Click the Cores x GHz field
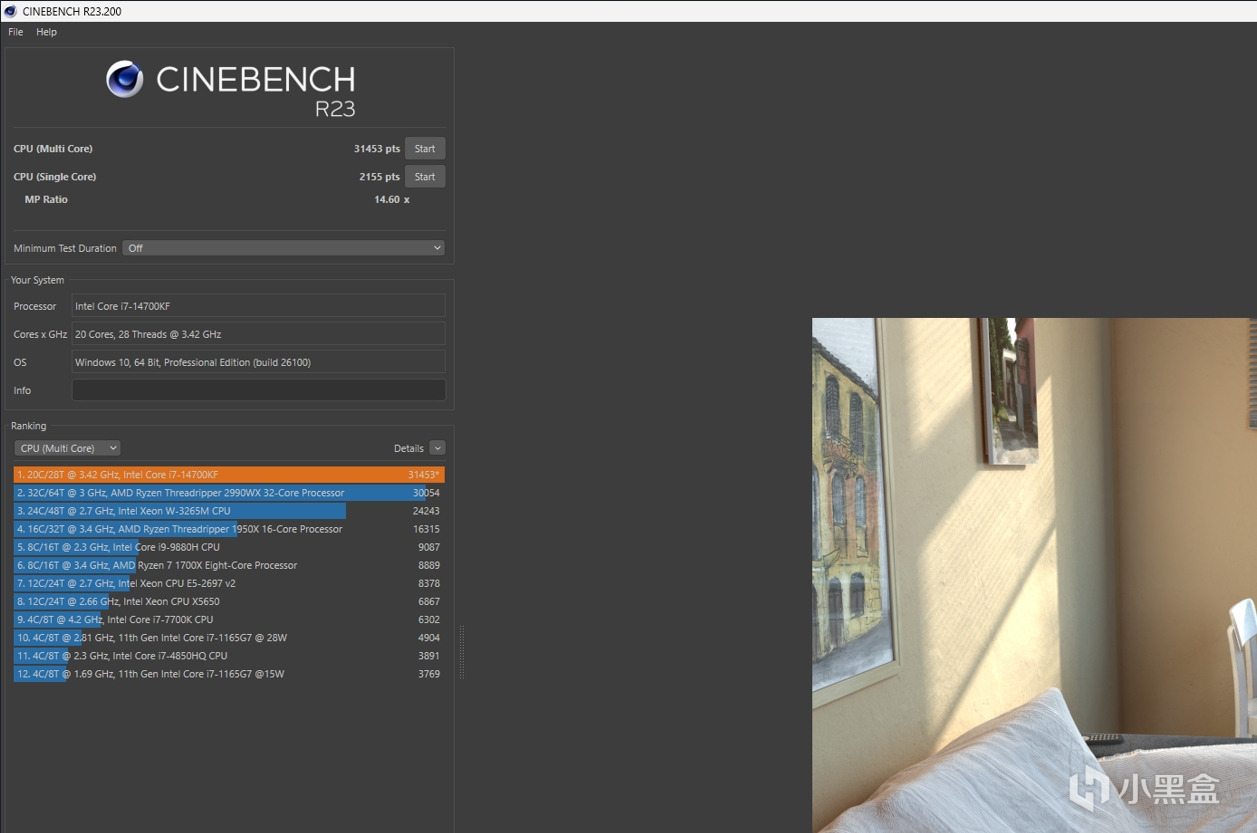 pyautogui.click(x=259, y=334)
